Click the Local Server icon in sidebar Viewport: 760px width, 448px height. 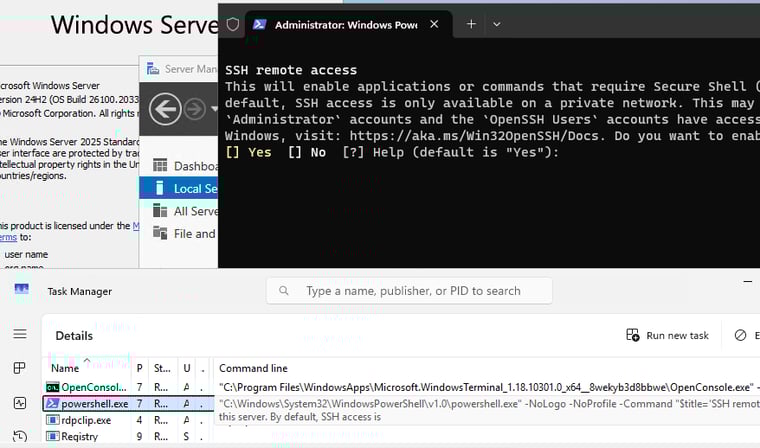159,188
